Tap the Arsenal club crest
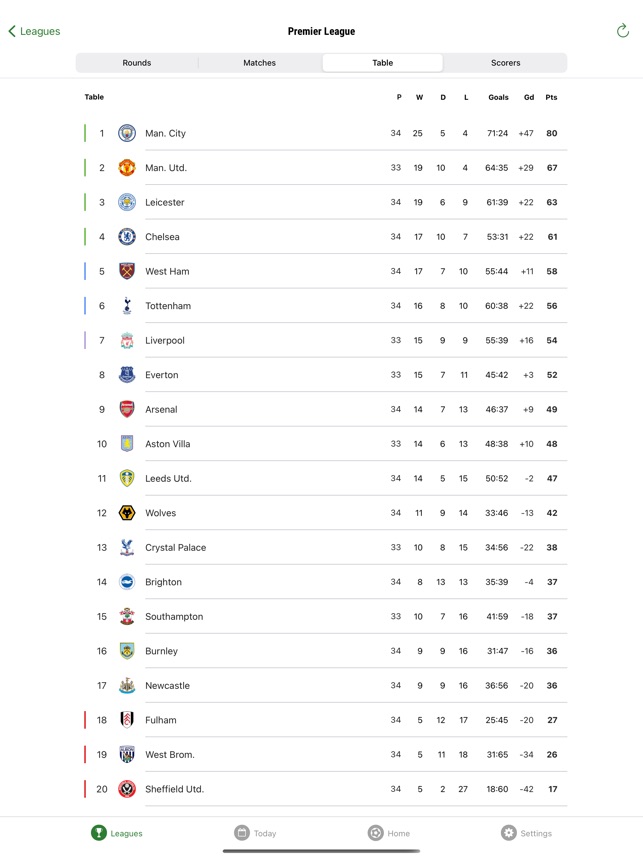Viewport: 643px width, 858px height. [127, 409]
